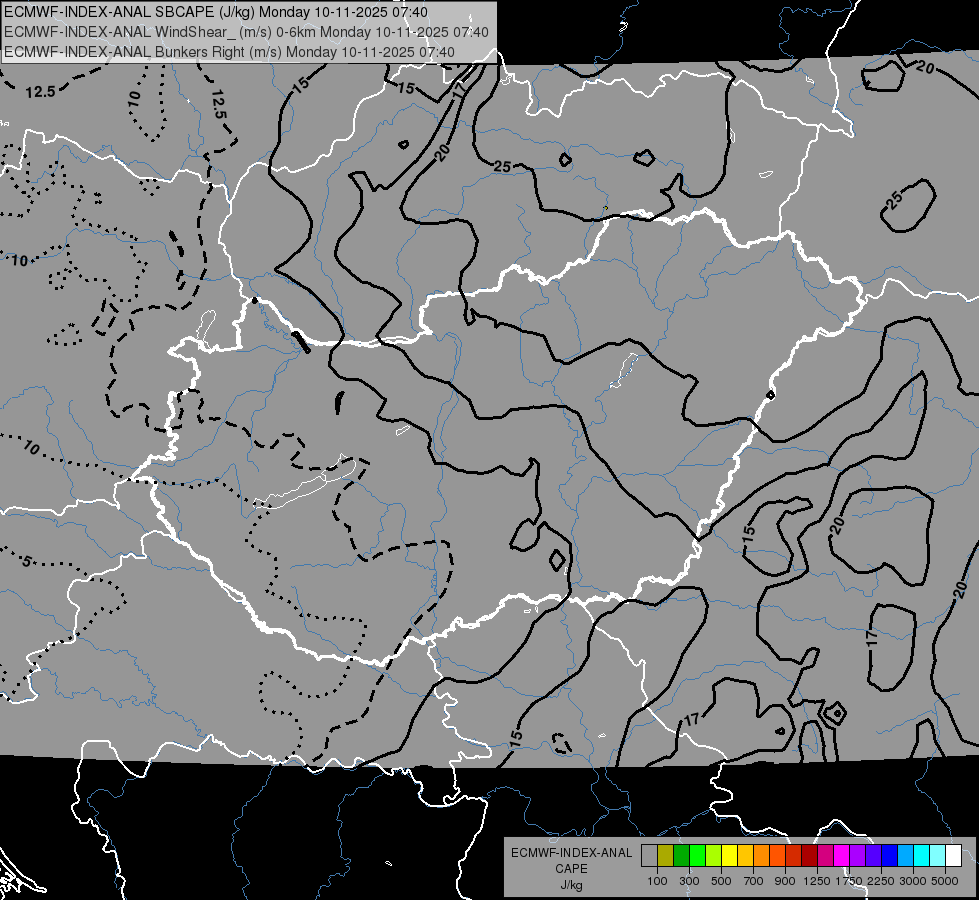The image size is (979, 900).
Task: Click the 1250 legend scale label
Action: tap(817, 881)
